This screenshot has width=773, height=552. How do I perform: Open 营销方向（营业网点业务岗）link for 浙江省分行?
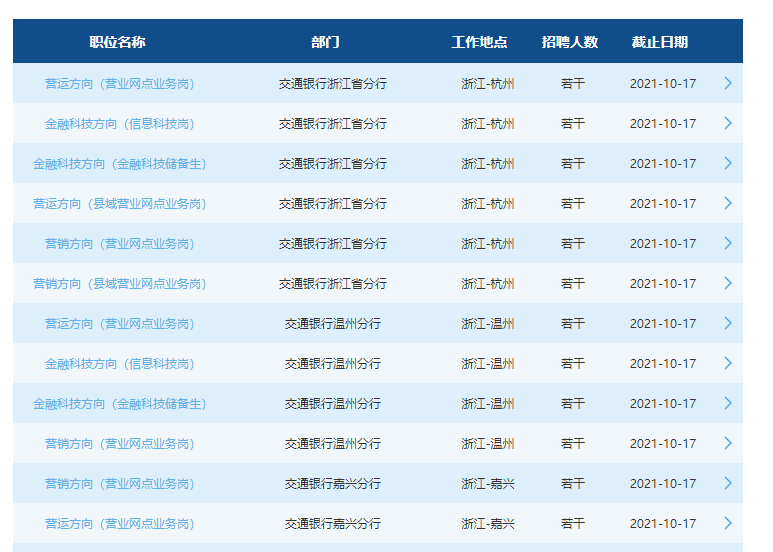119,243
